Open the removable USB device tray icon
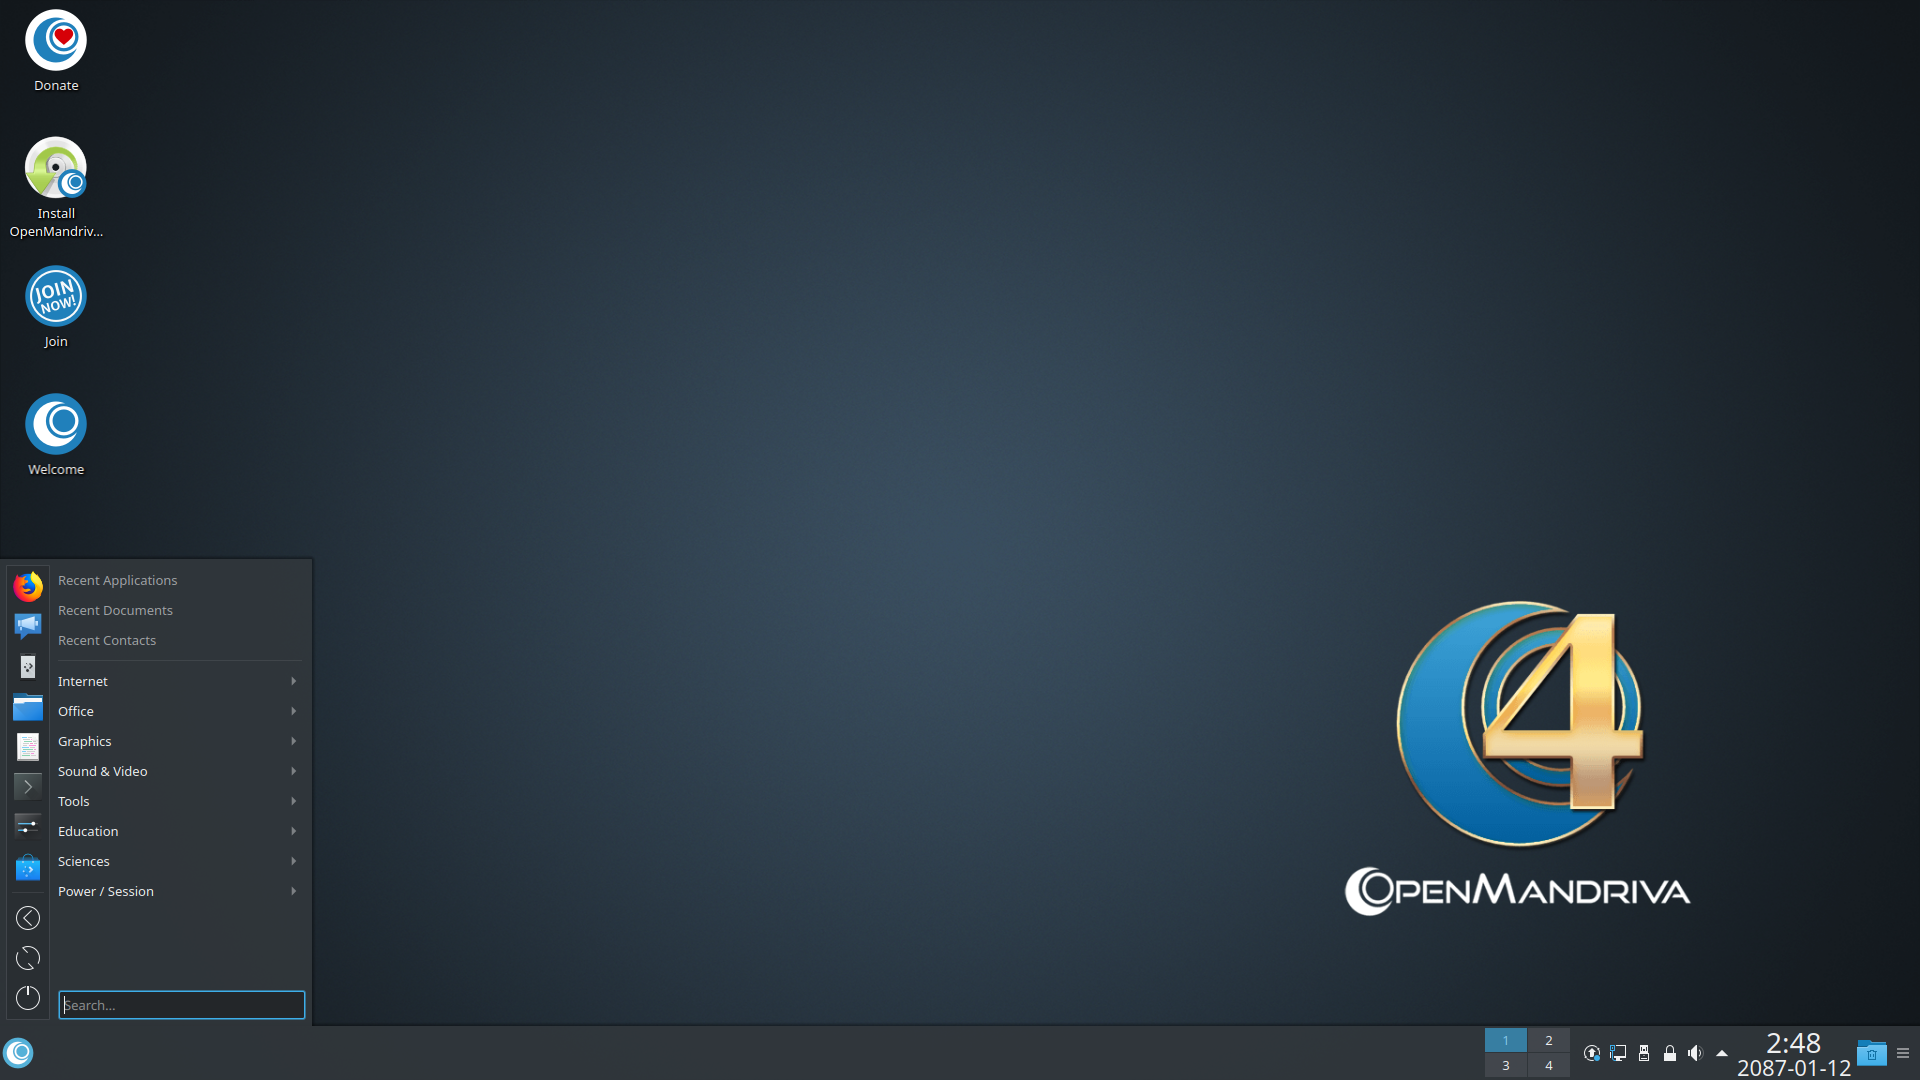Viewport: 1920px width, 1080px height. click(x=1644, y=1053)
